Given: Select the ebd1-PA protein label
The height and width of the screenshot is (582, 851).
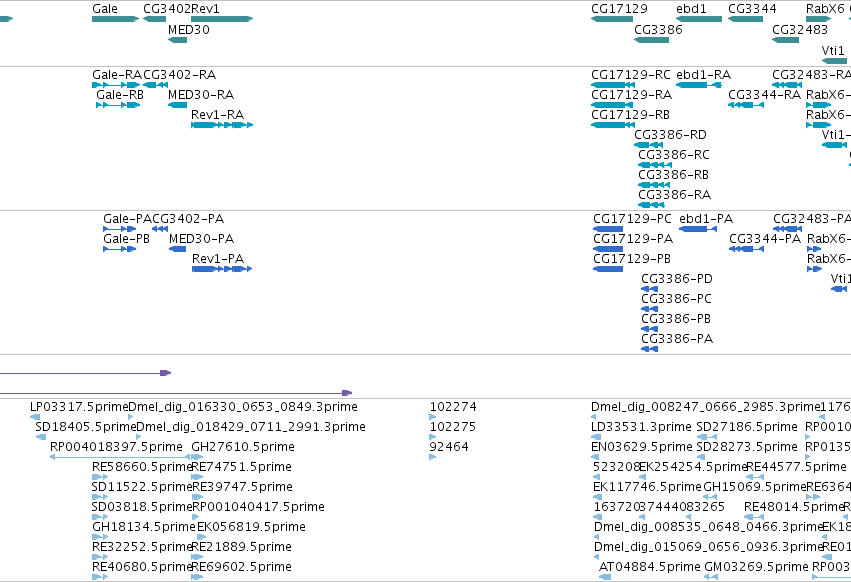Looking at the screenshot, I should click(706, 219).
